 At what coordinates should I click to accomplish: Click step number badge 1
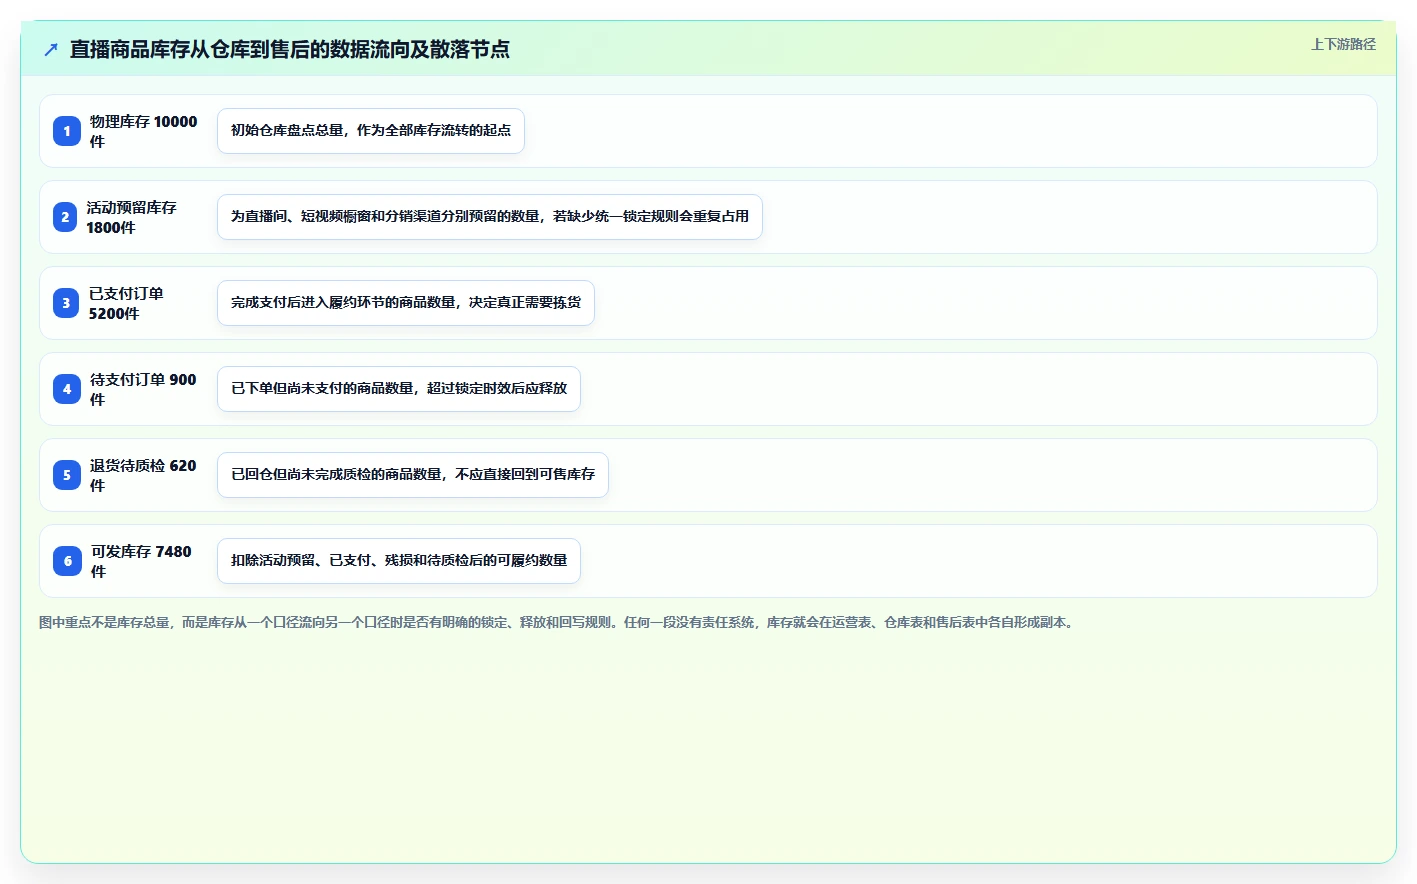[x=67, y=131]
